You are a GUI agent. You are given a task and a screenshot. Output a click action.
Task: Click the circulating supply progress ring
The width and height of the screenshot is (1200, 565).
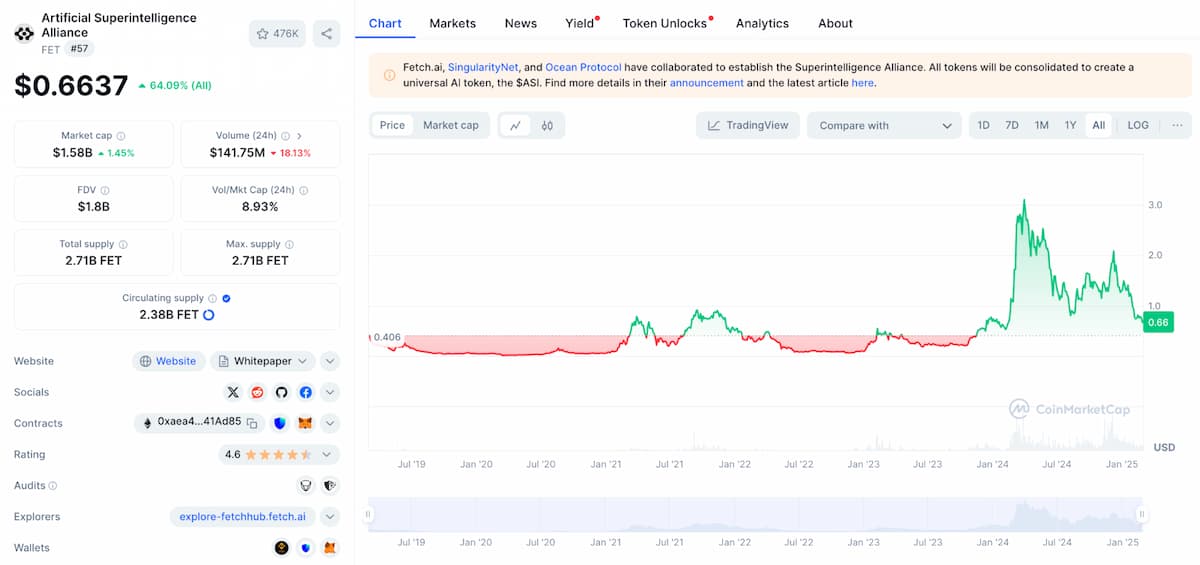pos(208,315)
